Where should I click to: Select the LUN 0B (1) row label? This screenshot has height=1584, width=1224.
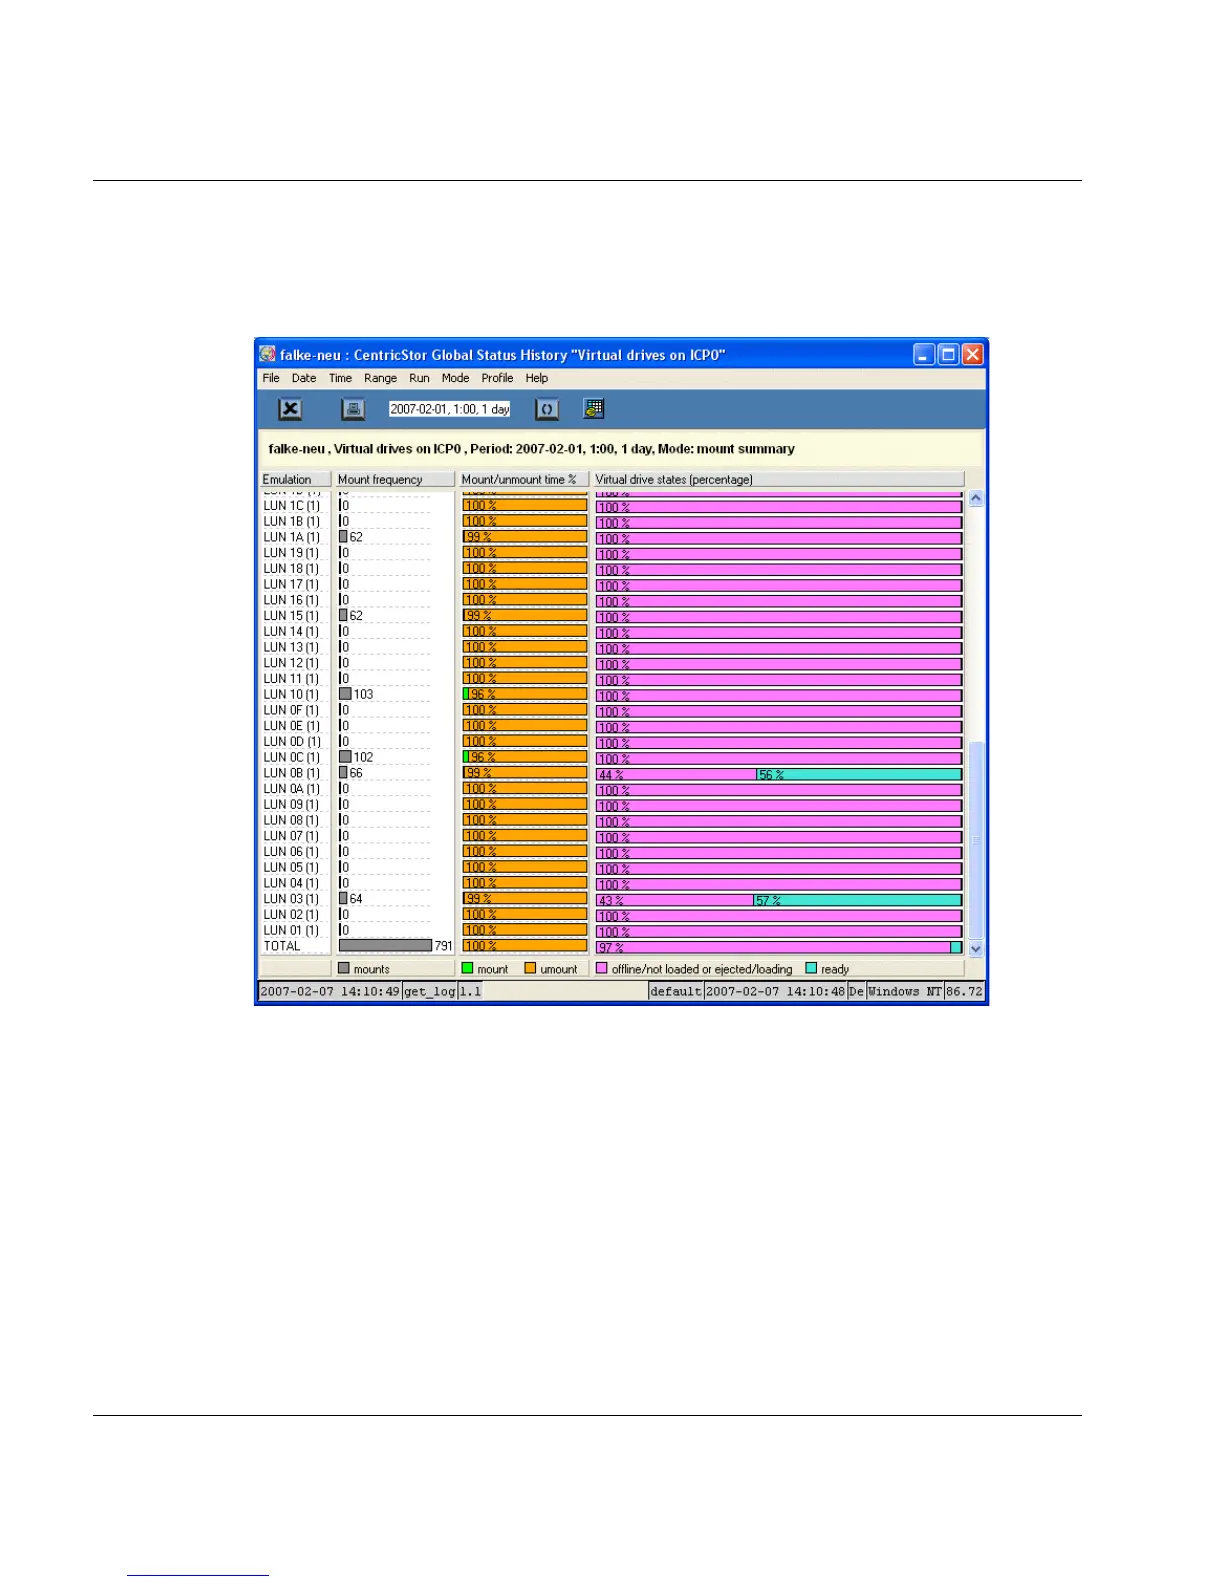[292, 773]
